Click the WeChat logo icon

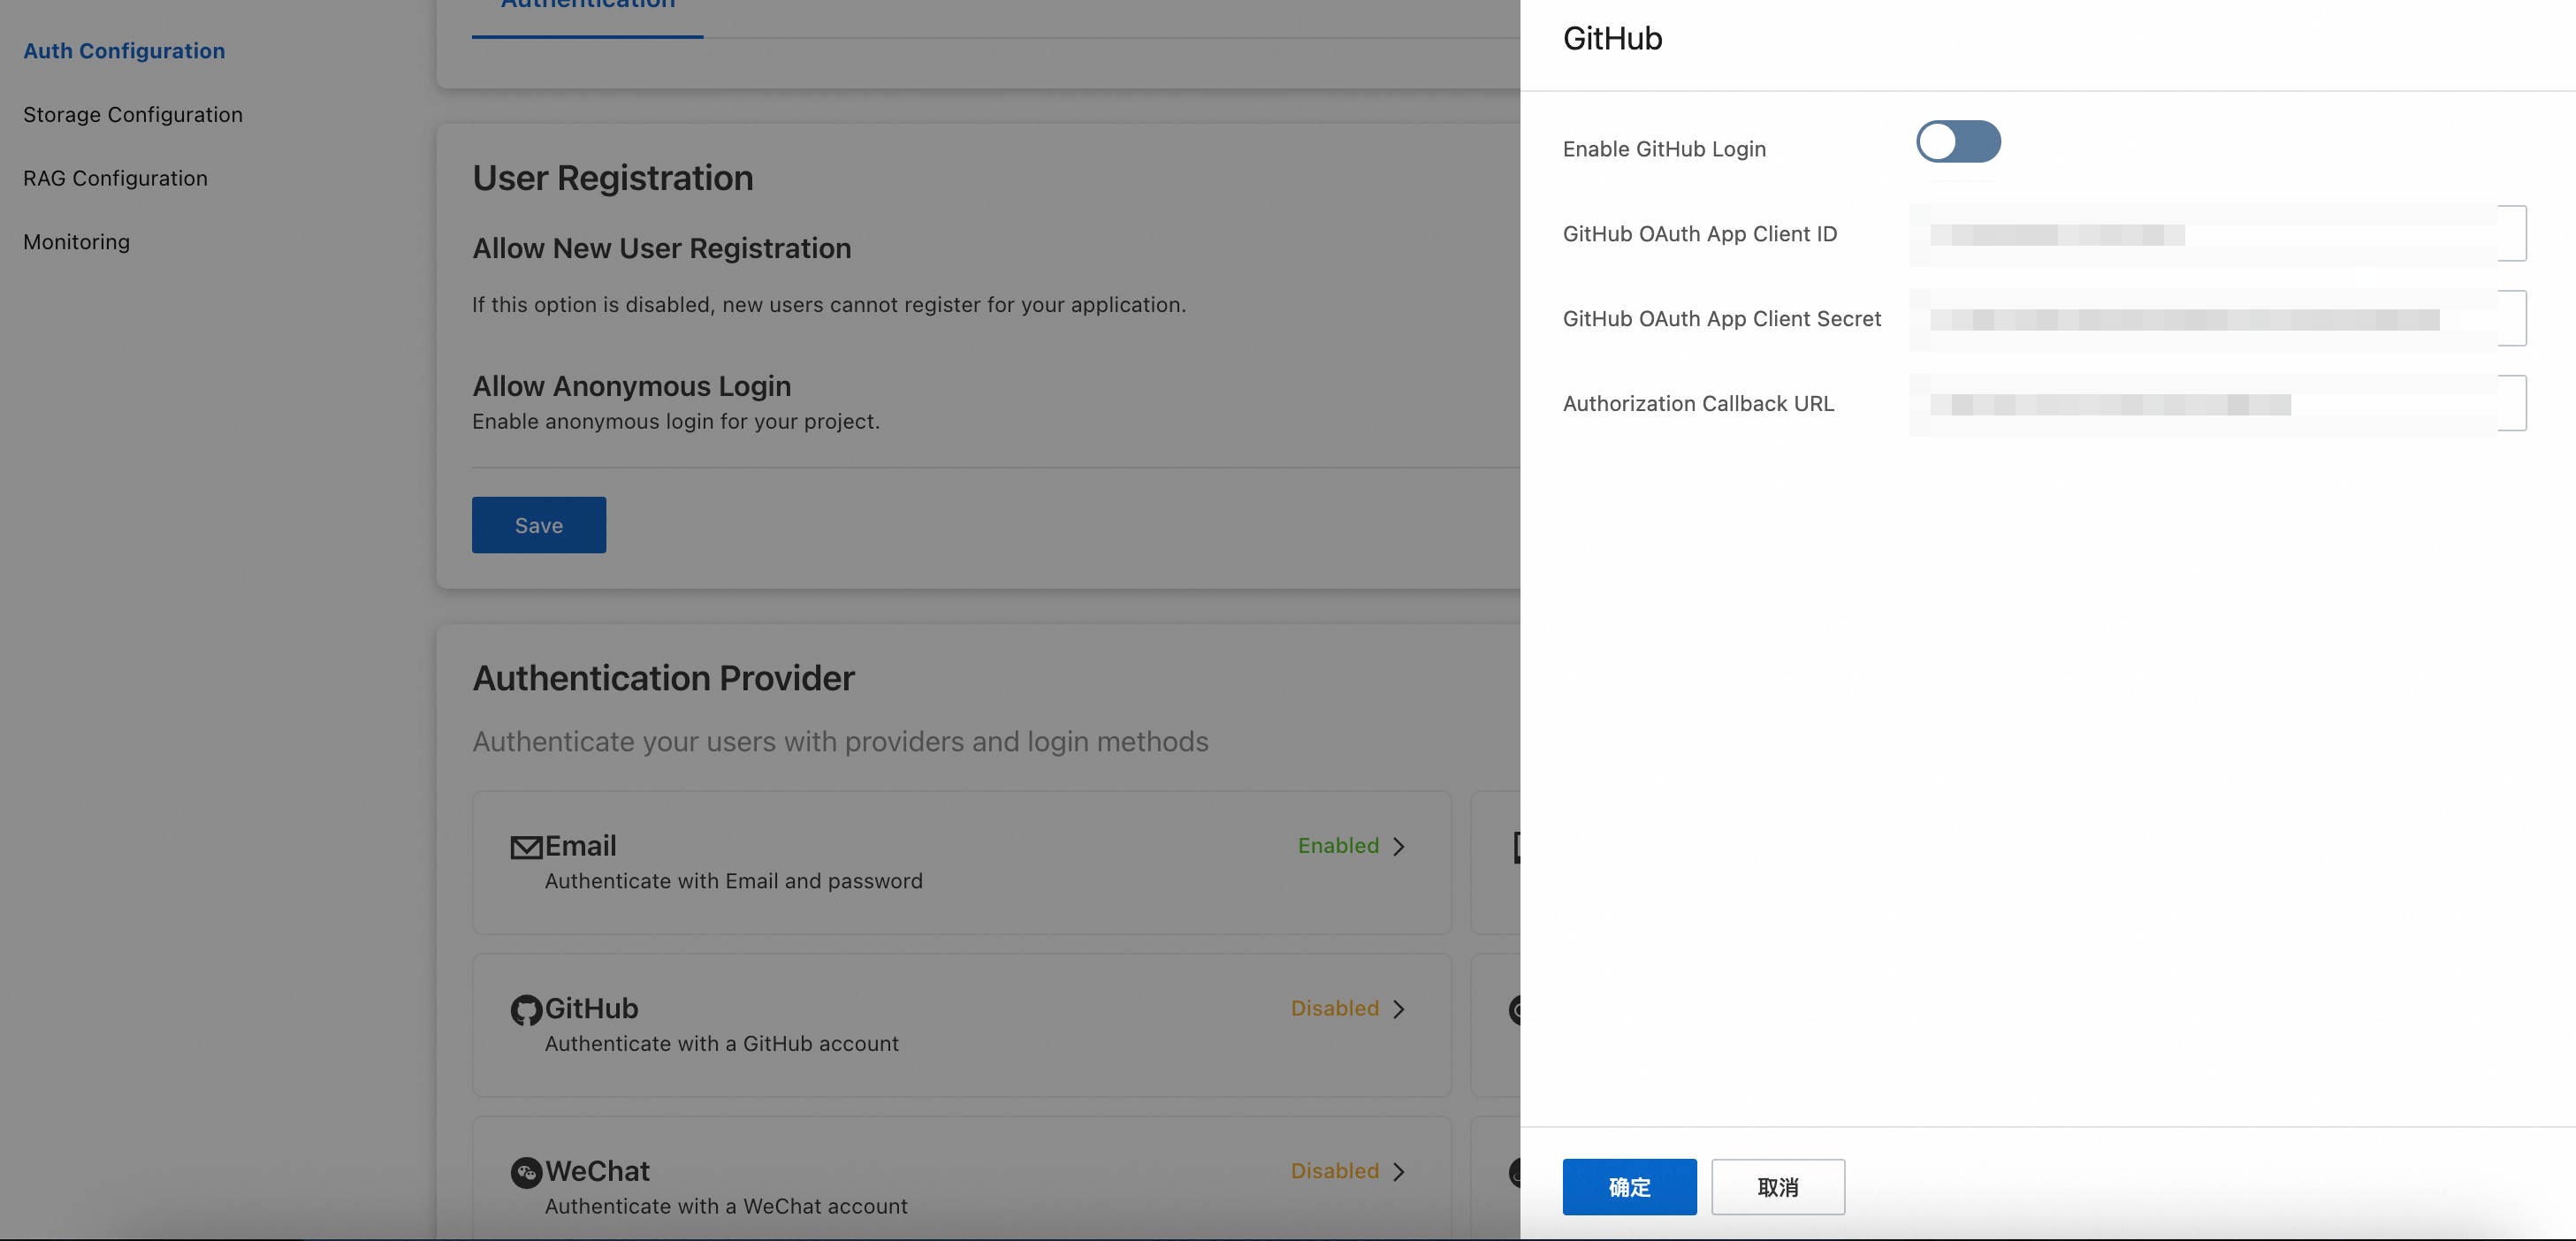click(x=526, y=1172)
